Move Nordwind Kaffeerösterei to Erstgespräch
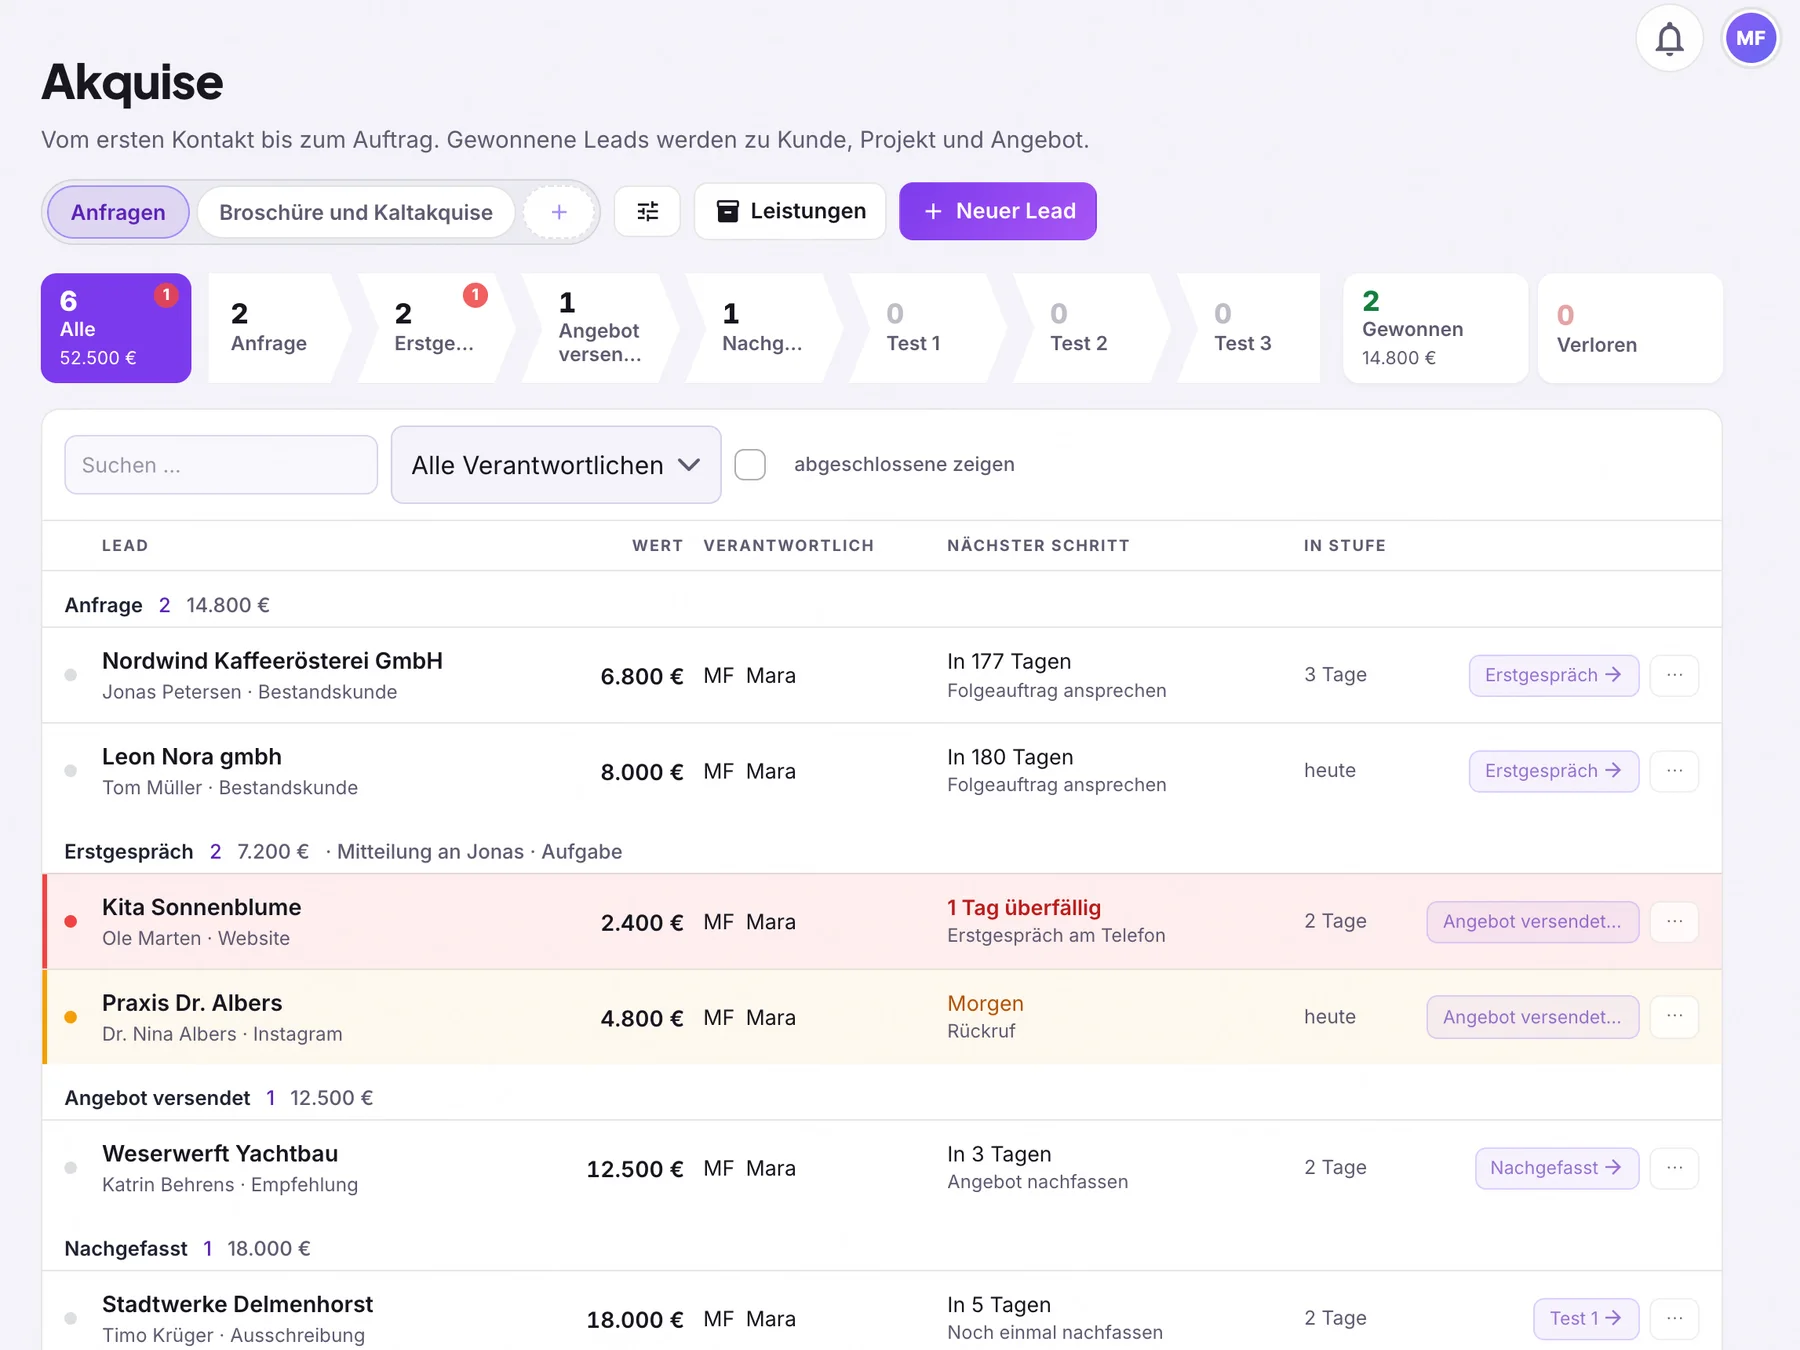 point(1553,675)
